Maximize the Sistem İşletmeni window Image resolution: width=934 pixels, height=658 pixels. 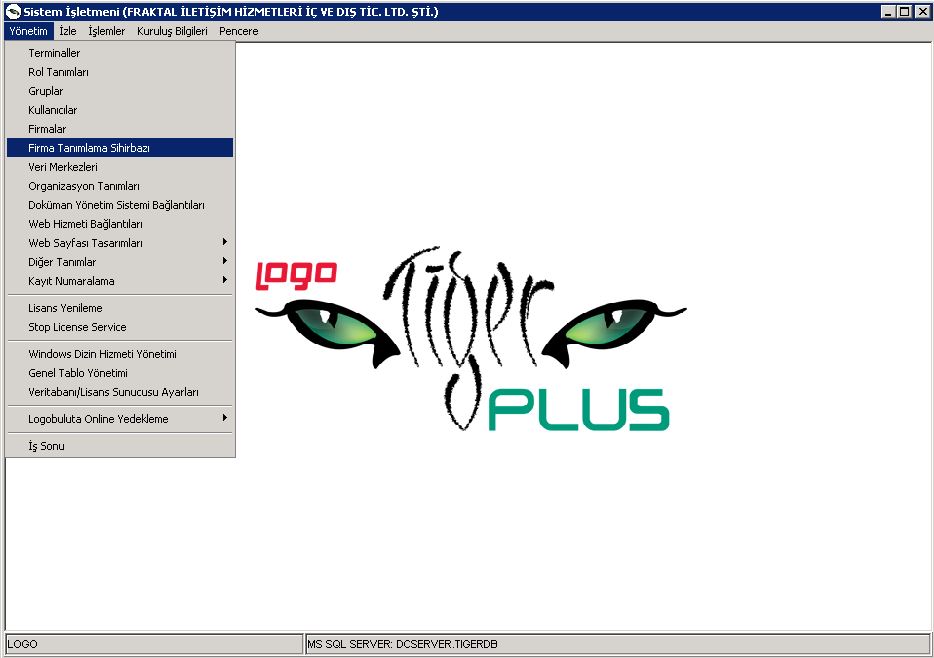point(904,11)
